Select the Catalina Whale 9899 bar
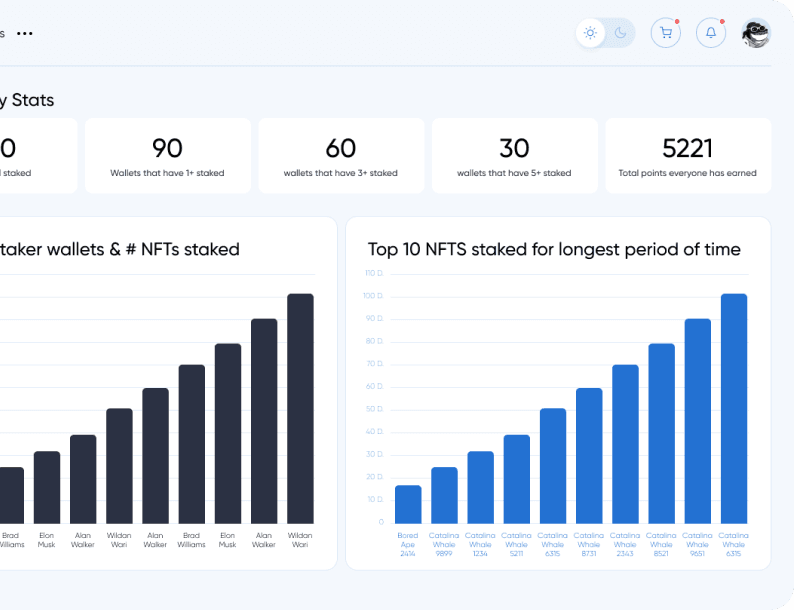794x610 pixels. pyautogui.click(x=444, y=495)
